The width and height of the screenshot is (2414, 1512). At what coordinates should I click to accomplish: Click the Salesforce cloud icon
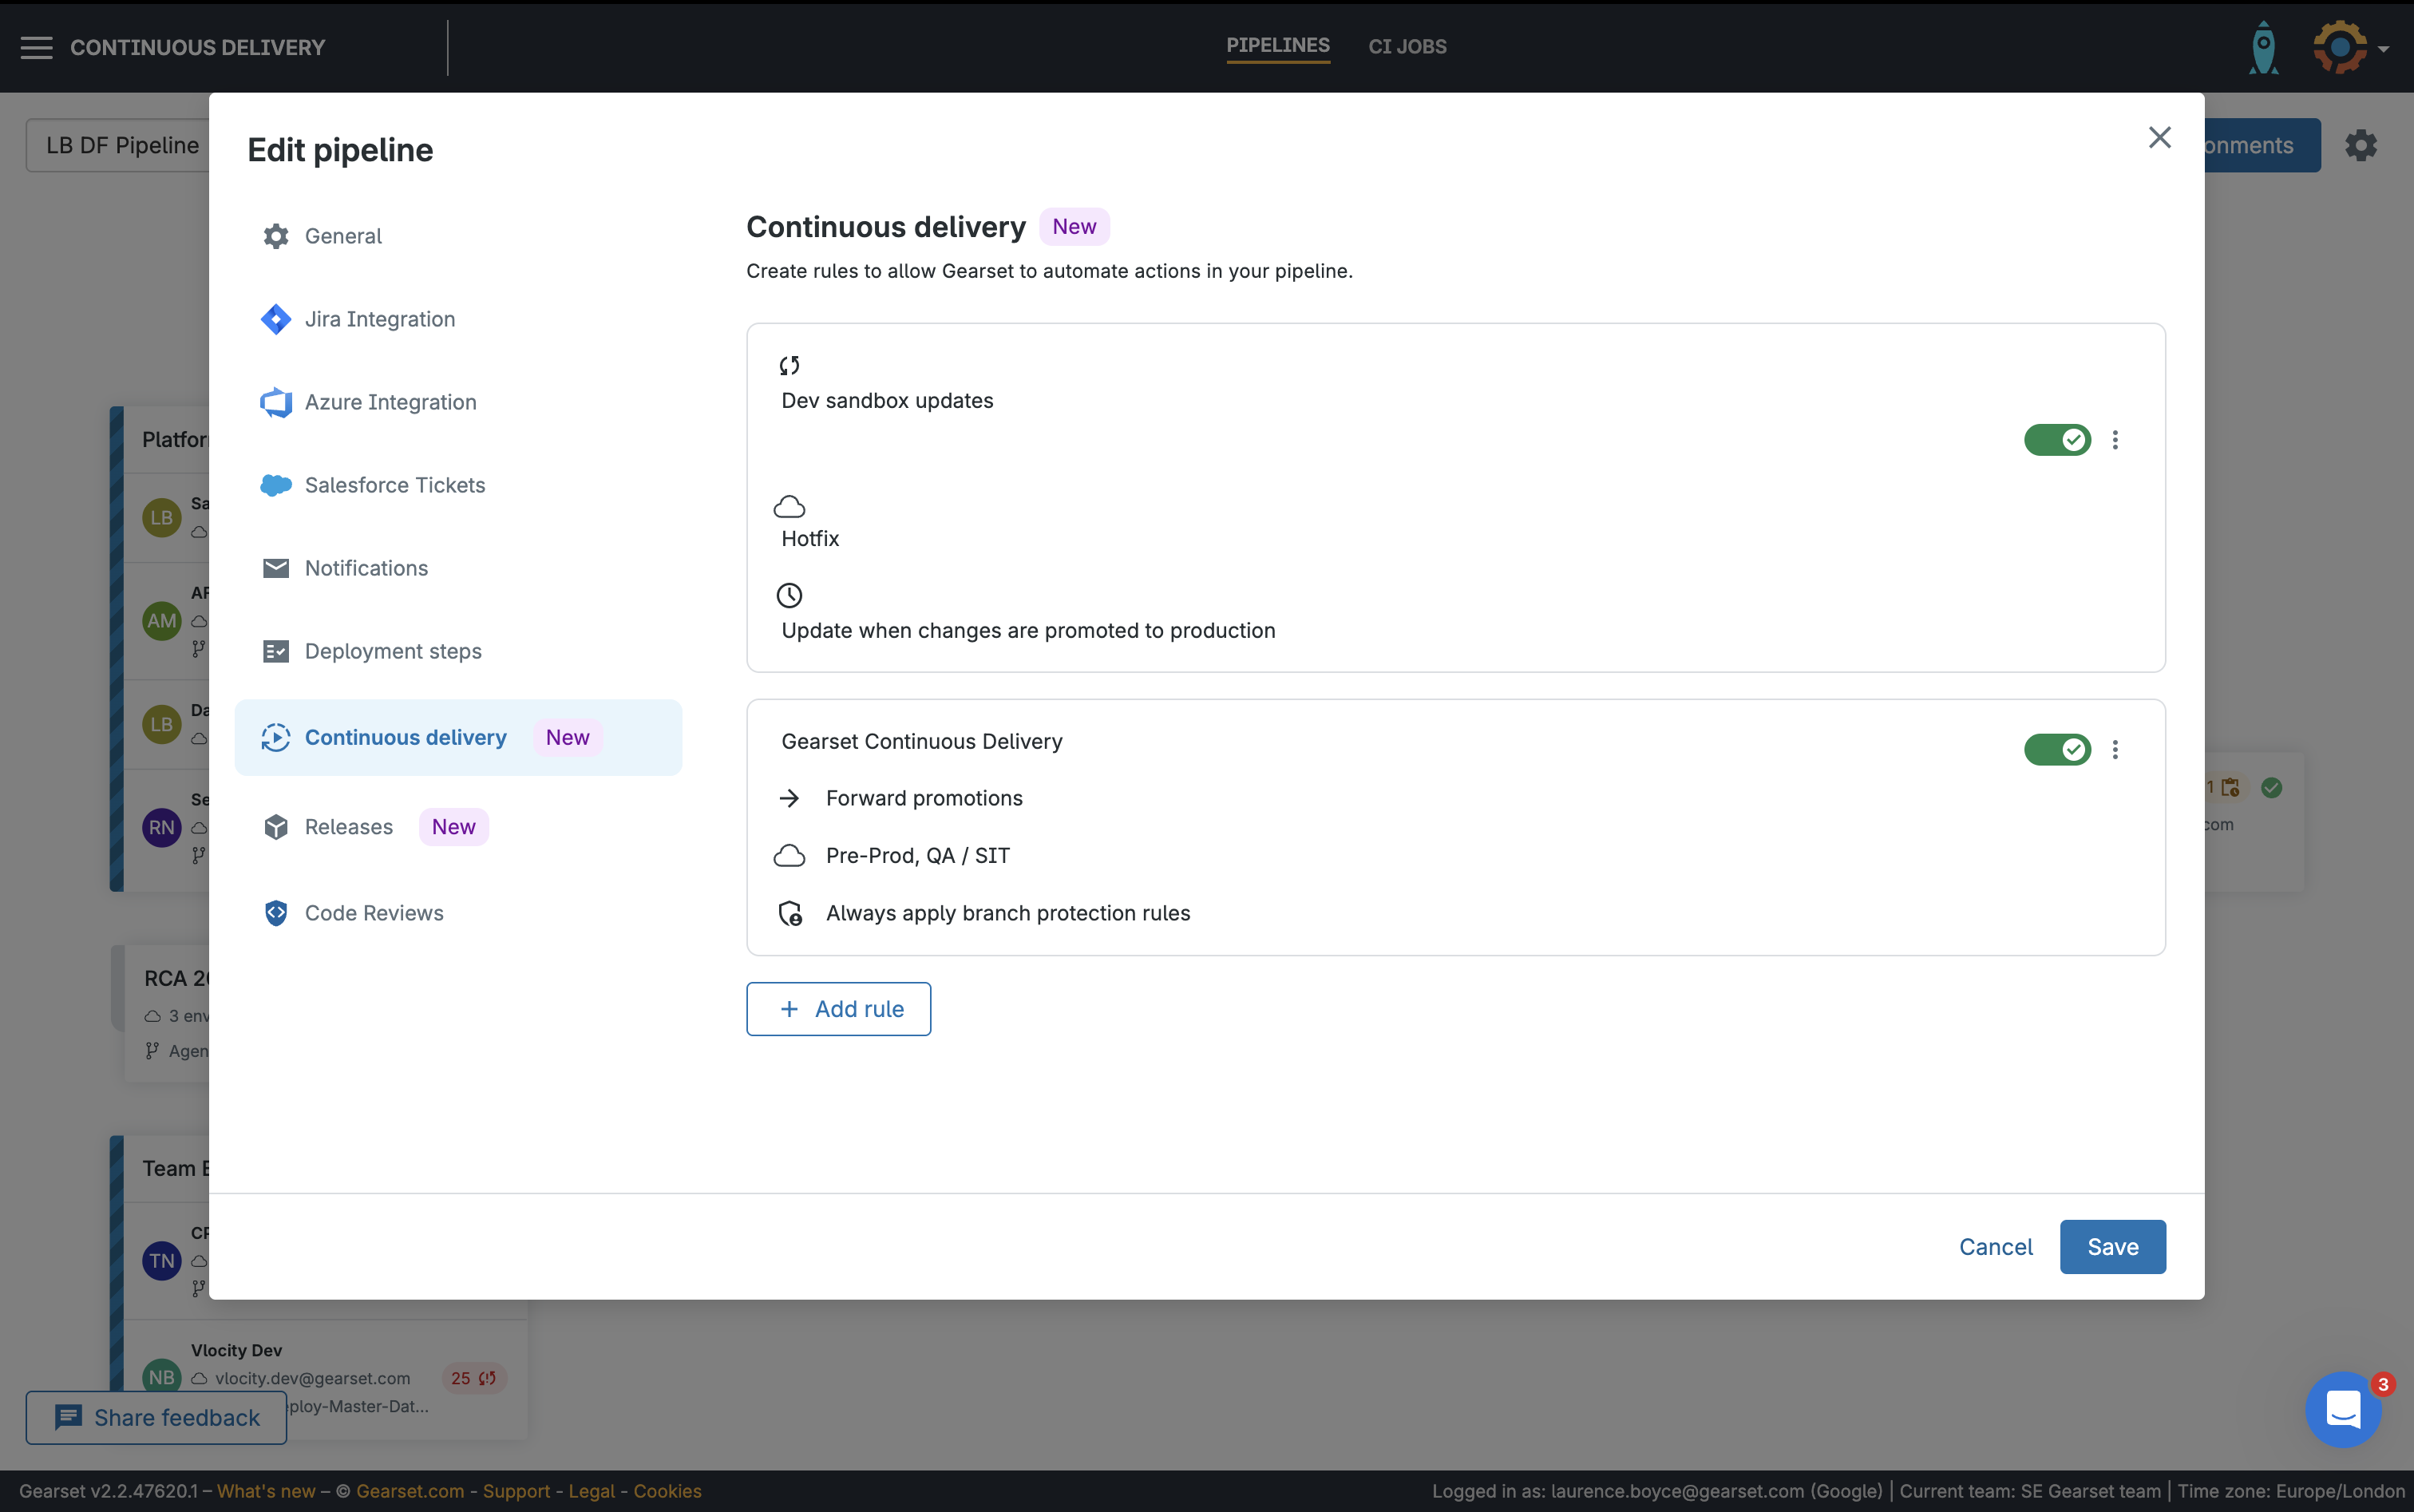(x=276, y=485)
